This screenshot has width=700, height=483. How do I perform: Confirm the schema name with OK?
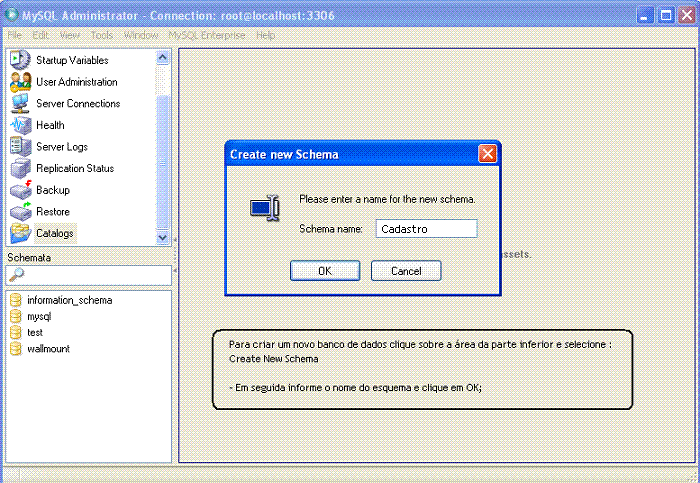325,271
